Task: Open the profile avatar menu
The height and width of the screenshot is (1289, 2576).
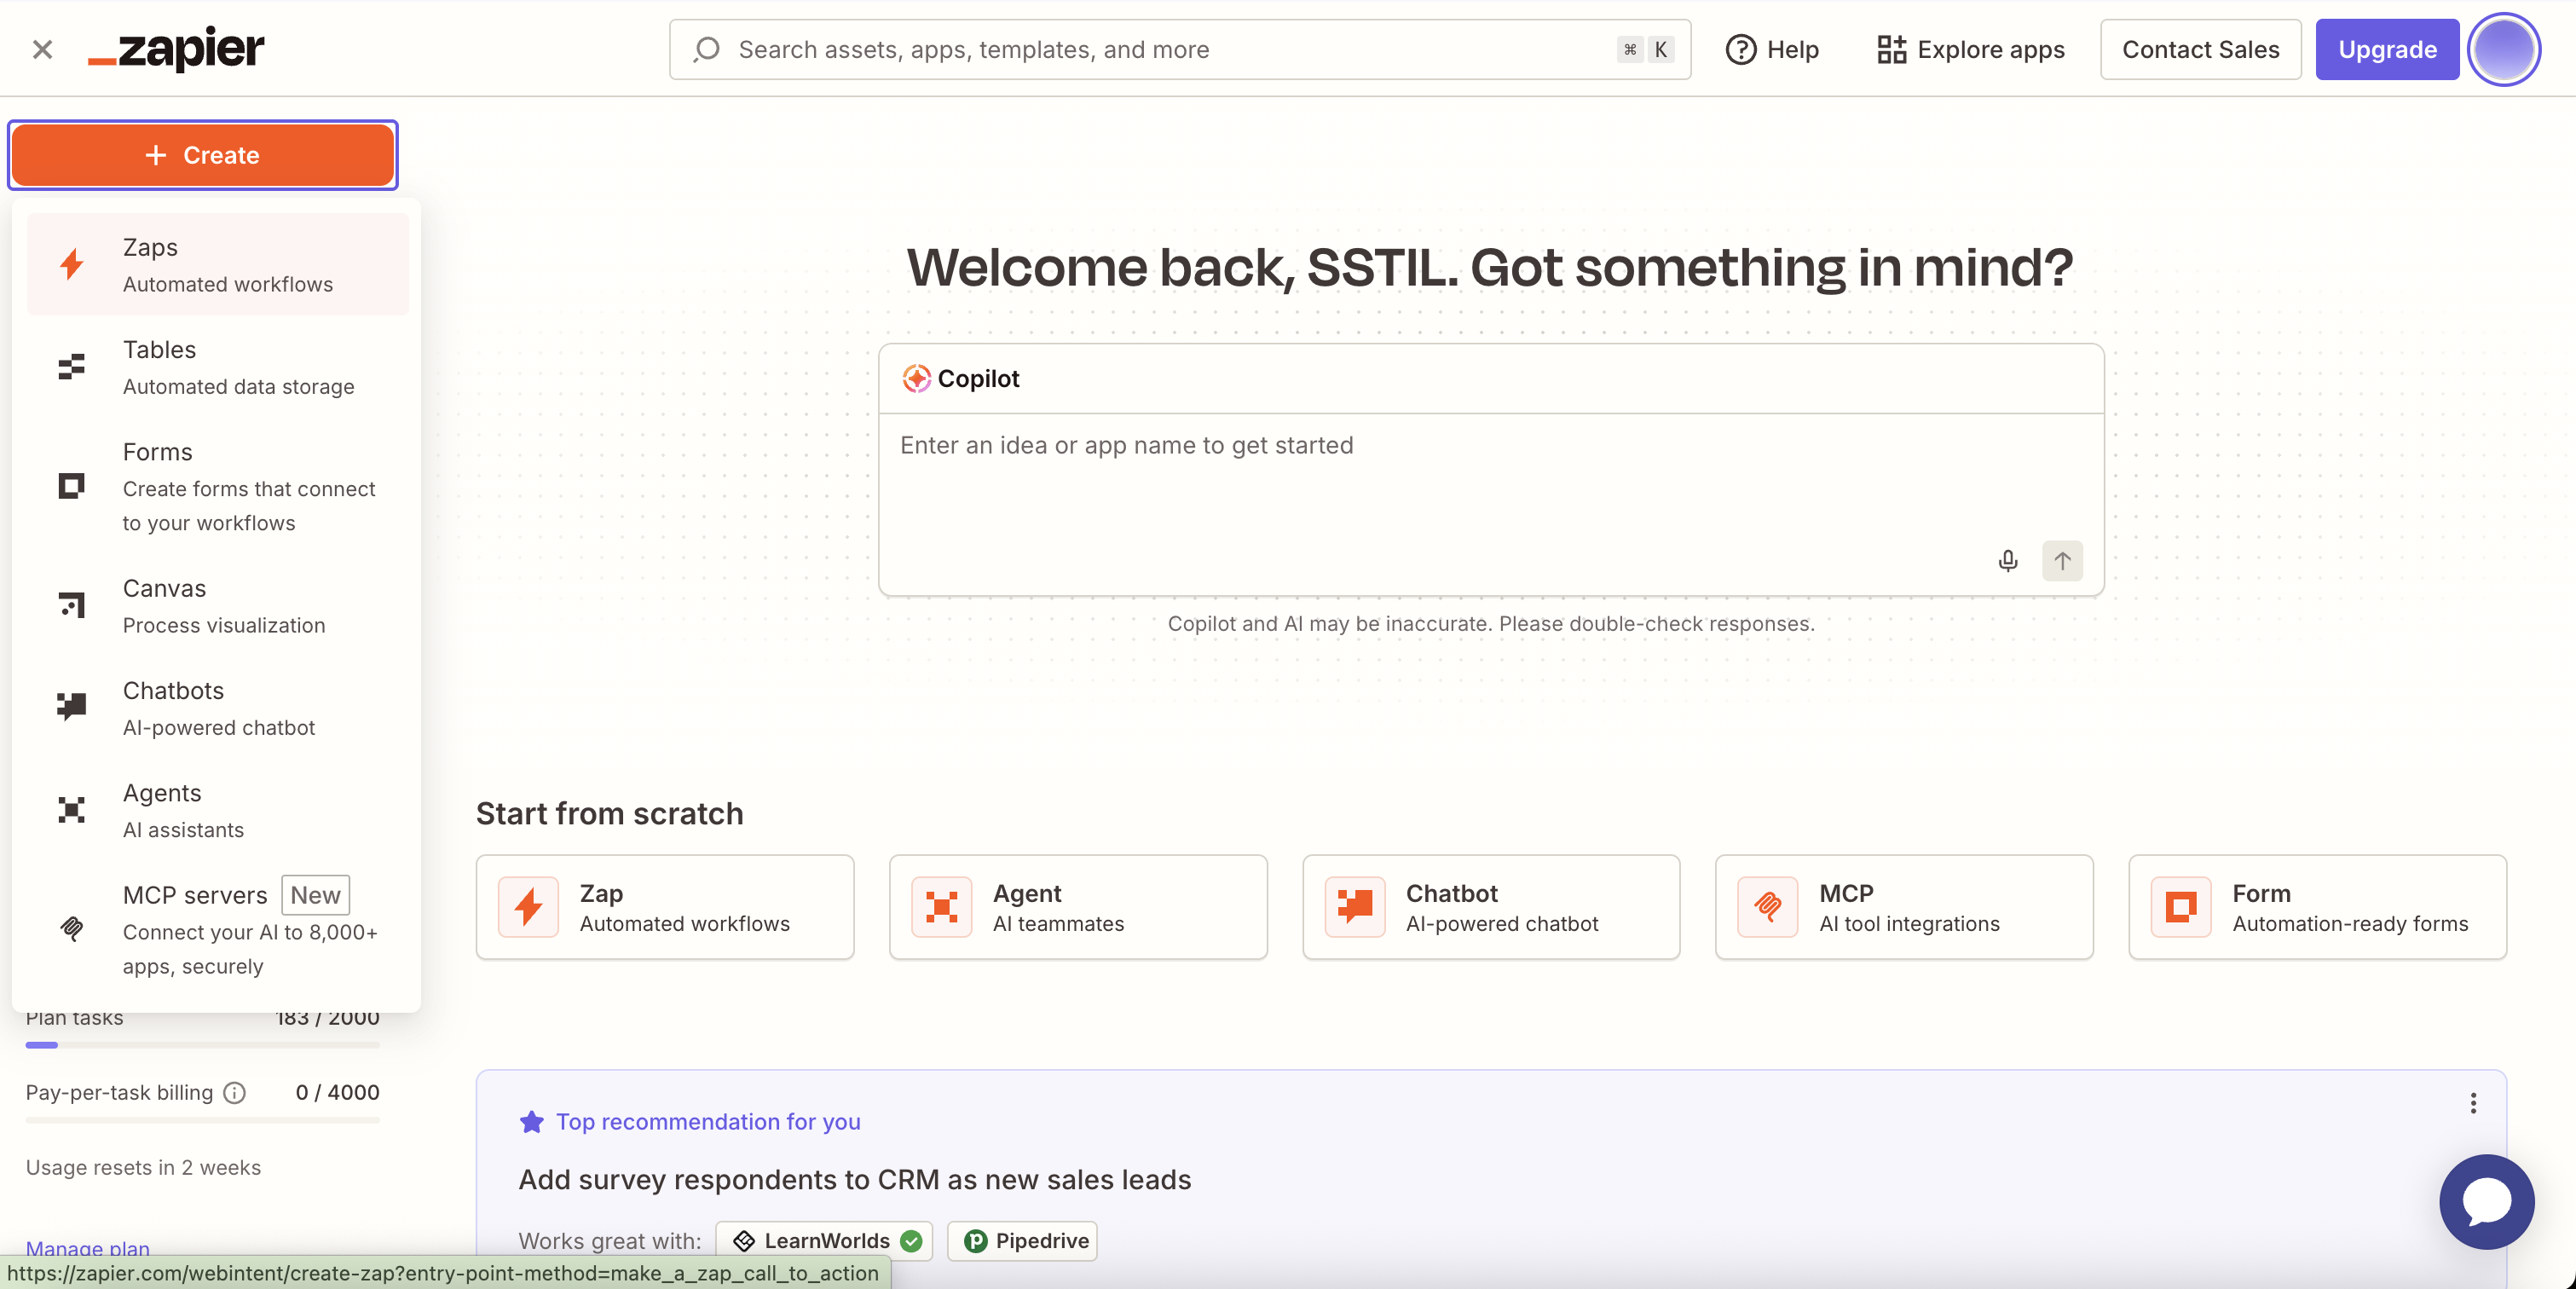Action: click(x=2503, y=49)
